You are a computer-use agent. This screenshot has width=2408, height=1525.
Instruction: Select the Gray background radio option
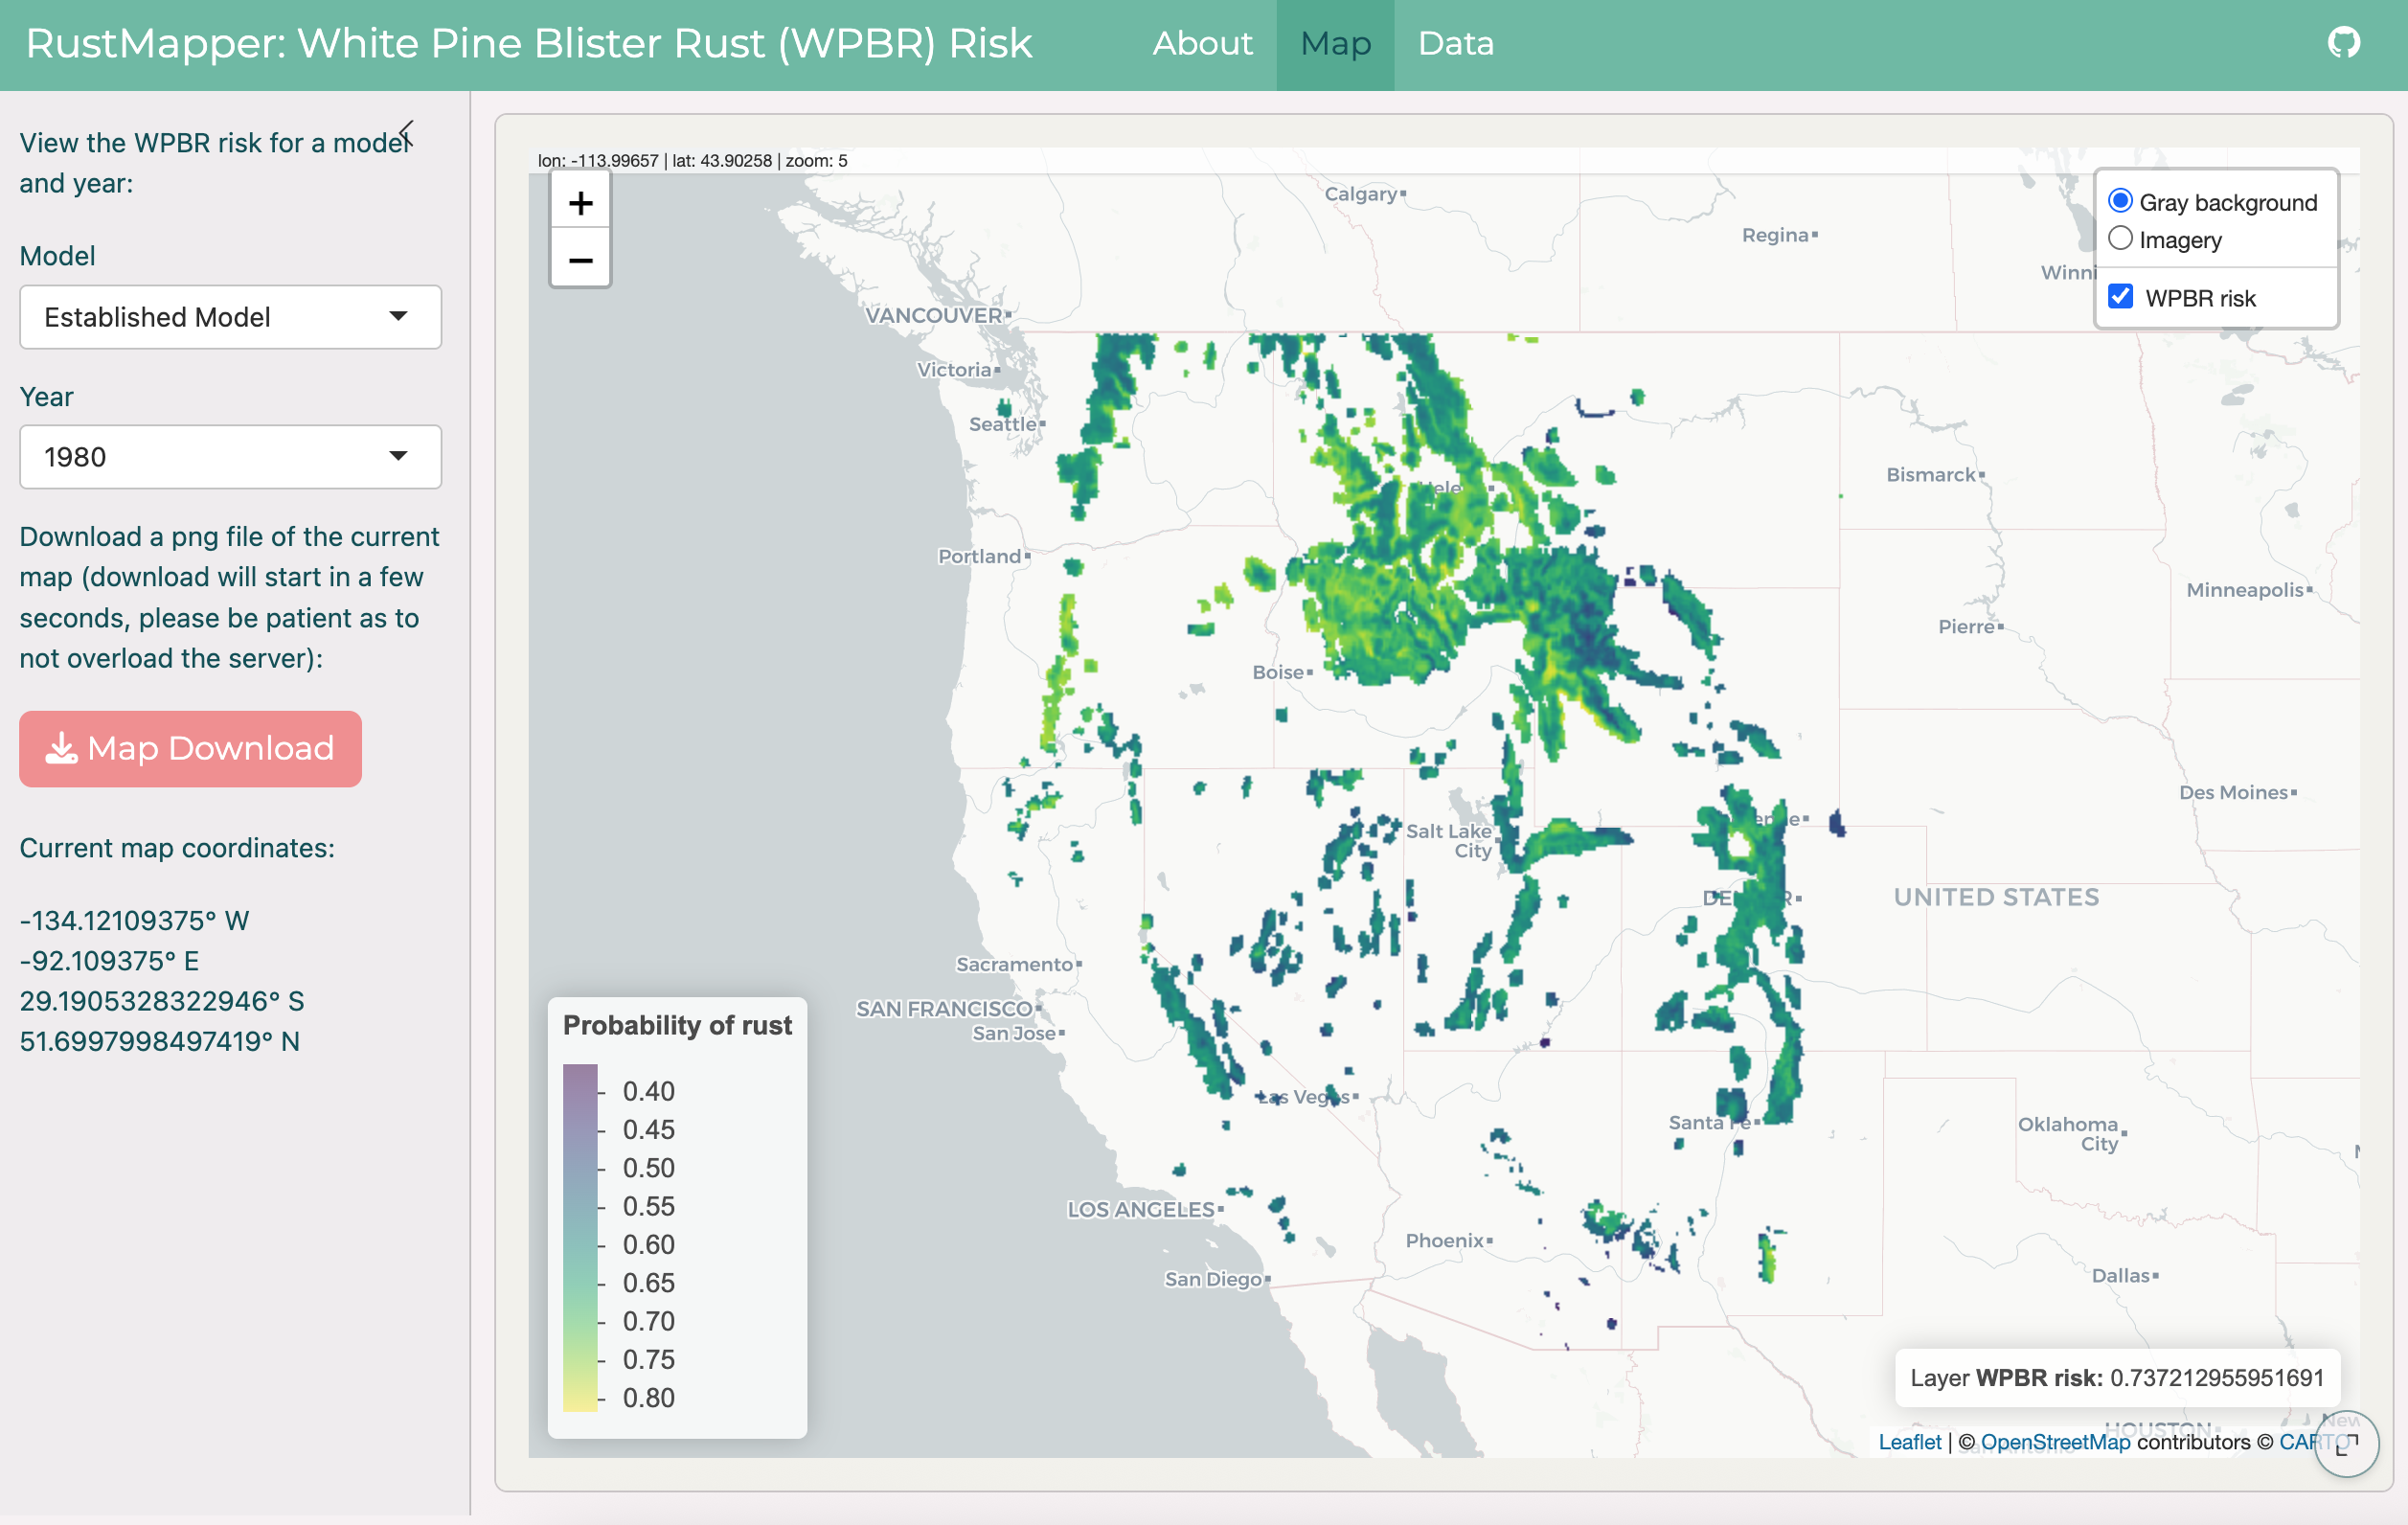[x=2120, y=201]
